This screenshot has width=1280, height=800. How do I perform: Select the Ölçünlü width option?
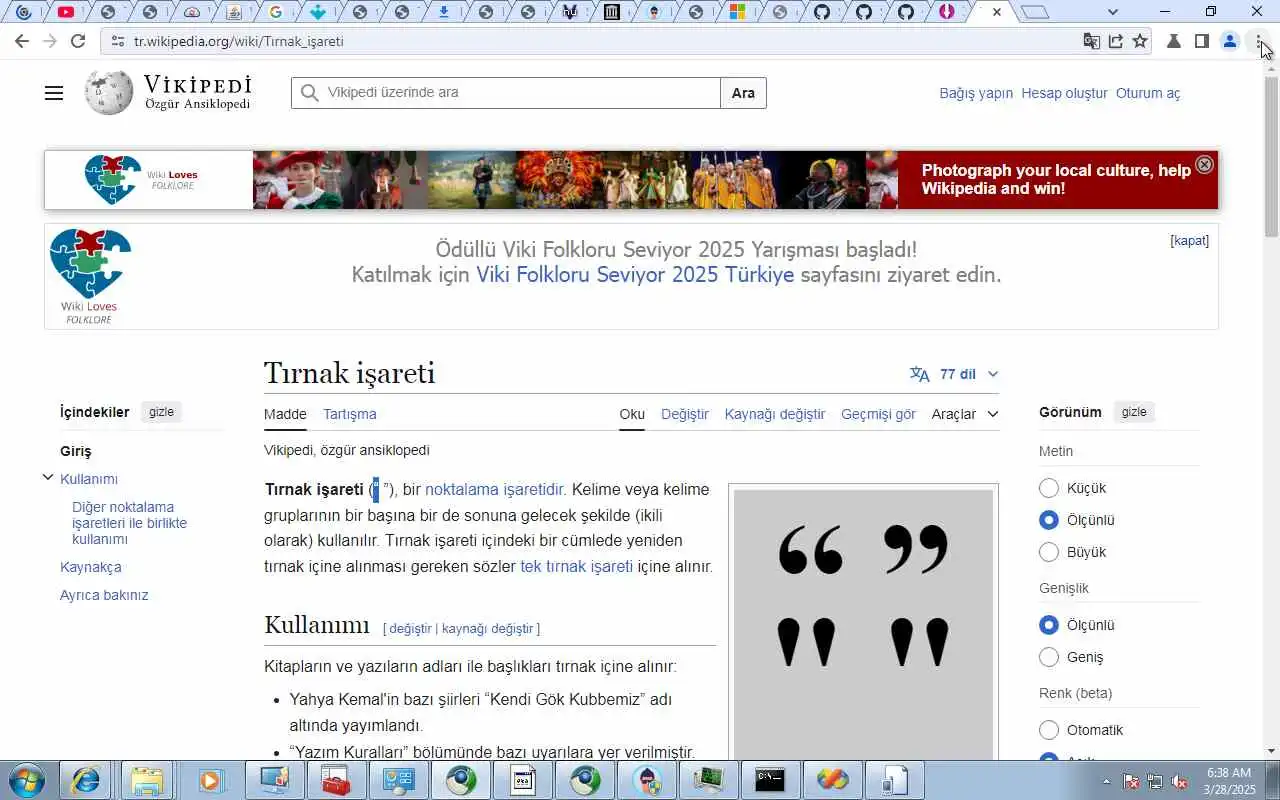click(x=1049, y=625)
